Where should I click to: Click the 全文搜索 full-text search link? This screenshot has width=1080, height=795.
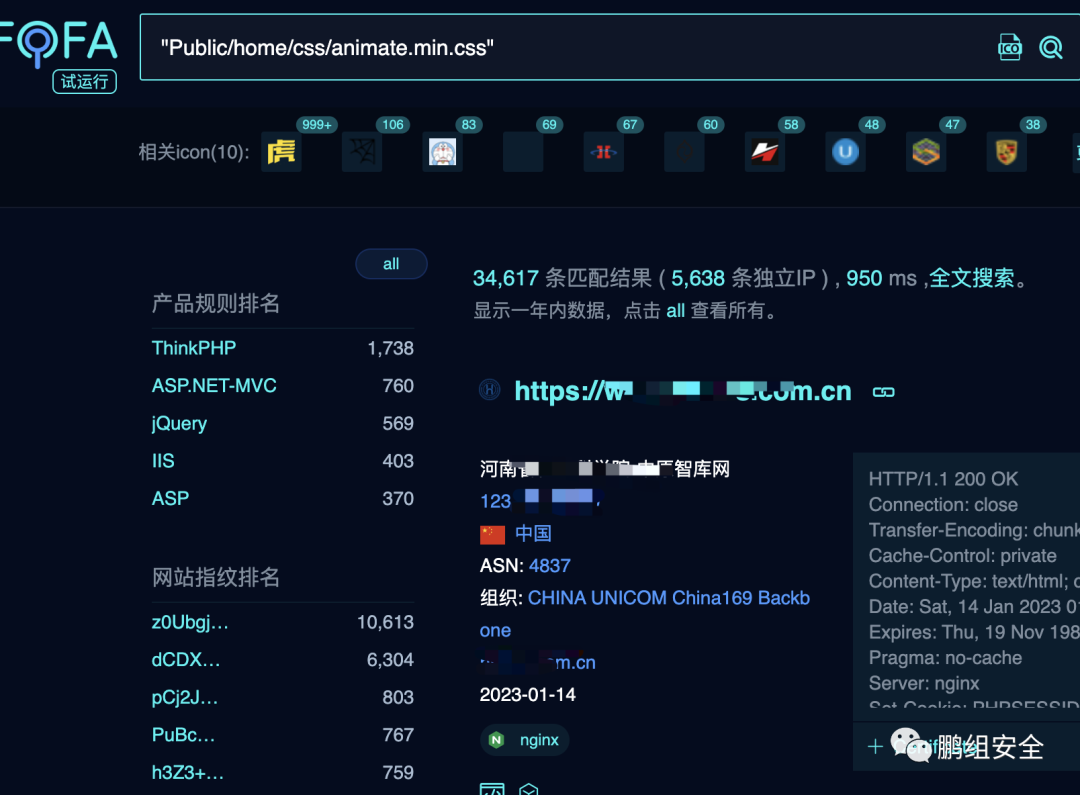click(x=971, y=278)
